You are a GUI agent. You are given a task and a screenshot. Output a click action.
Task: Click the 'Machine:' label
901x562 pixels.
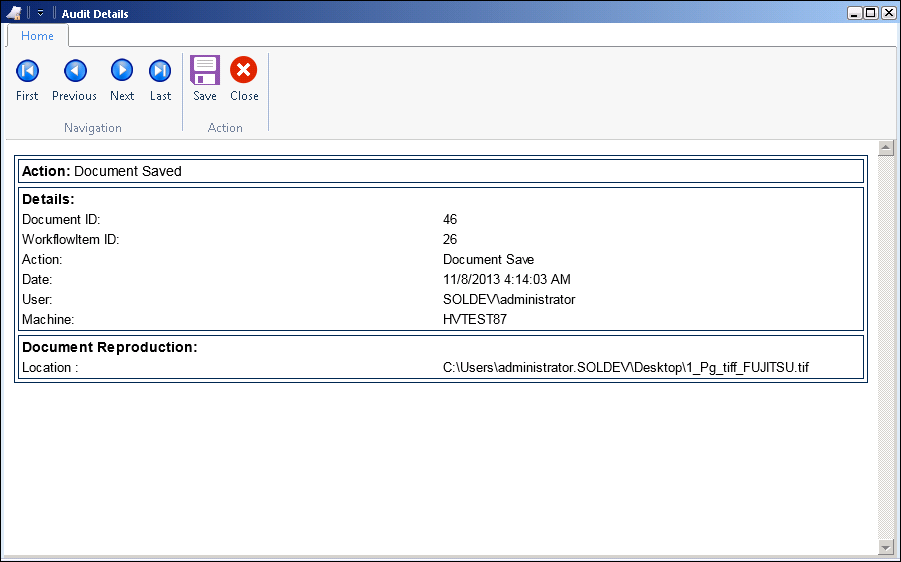[x=48, y=320]
